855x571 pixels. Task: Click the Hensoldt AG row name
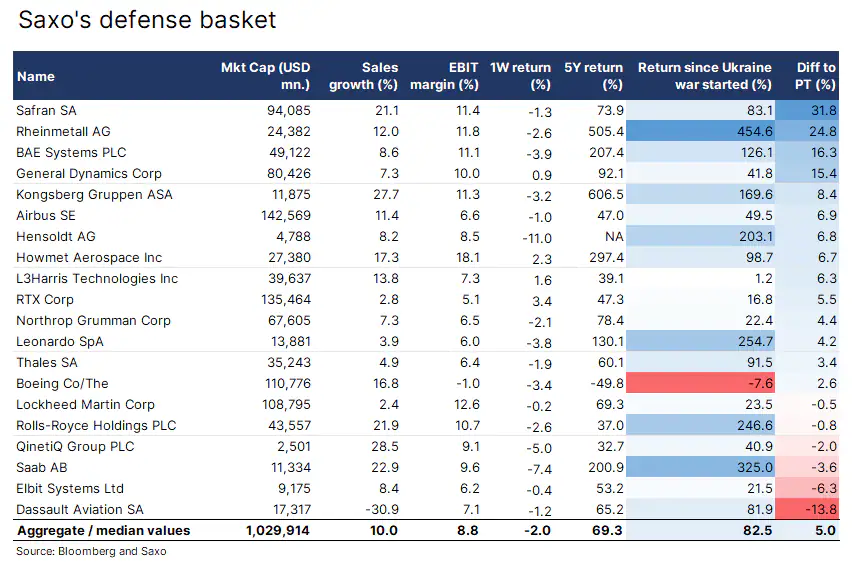tap(56, 237)
